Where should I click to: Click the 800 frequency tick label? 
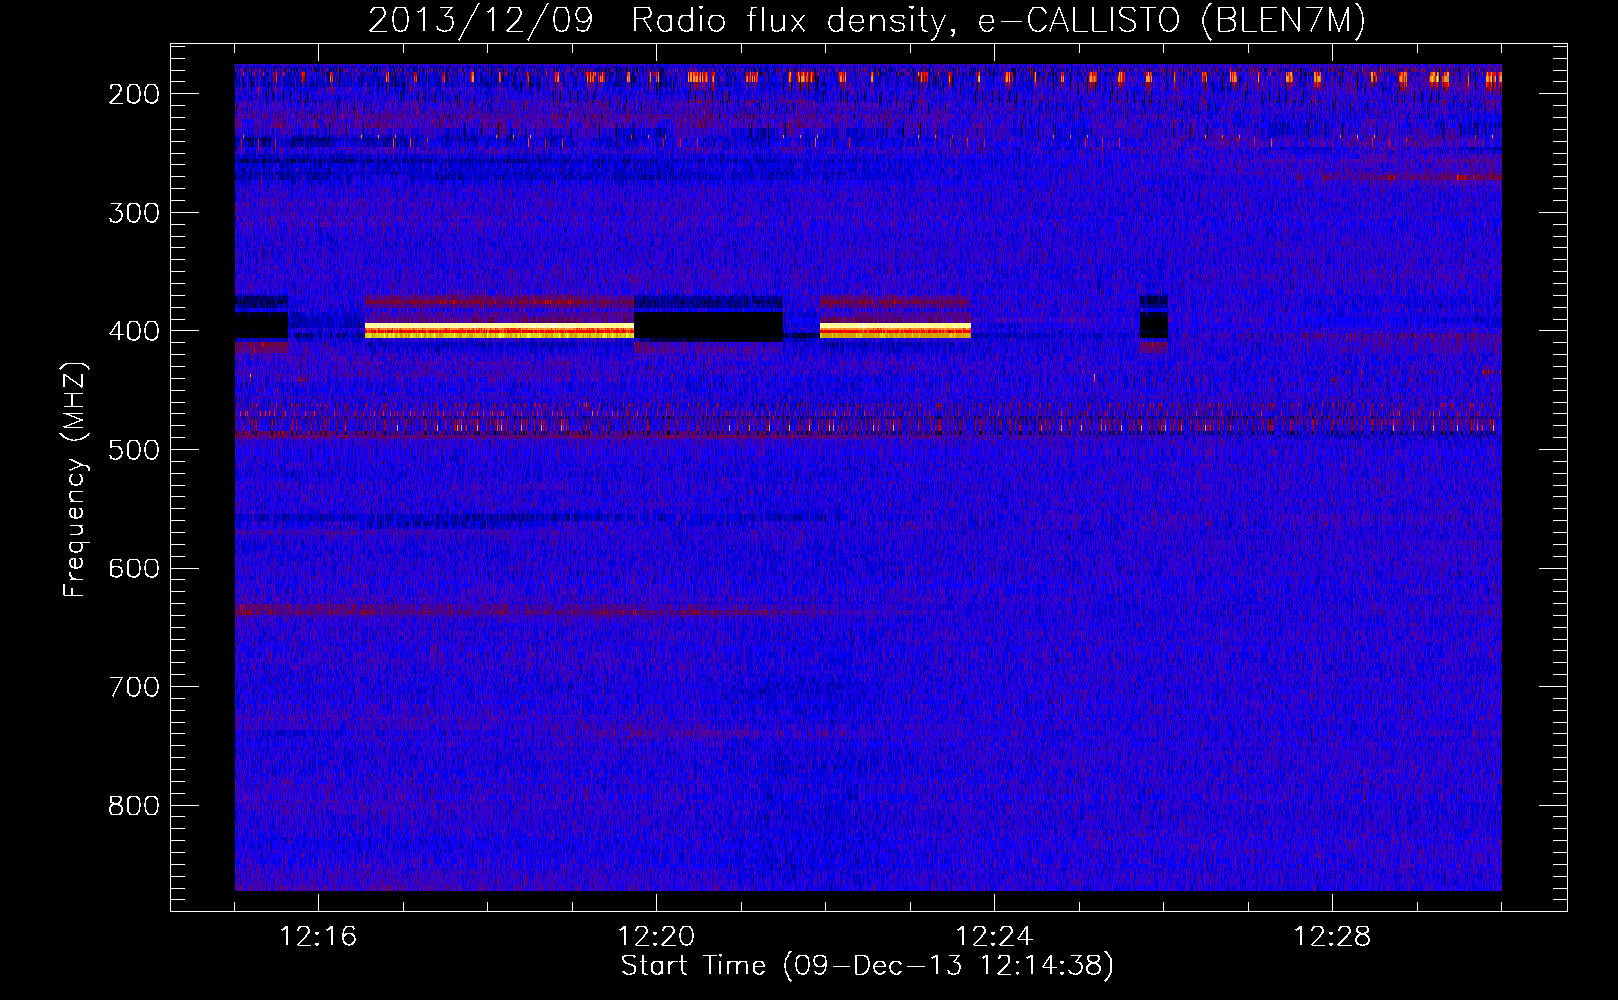pos(134,806)
